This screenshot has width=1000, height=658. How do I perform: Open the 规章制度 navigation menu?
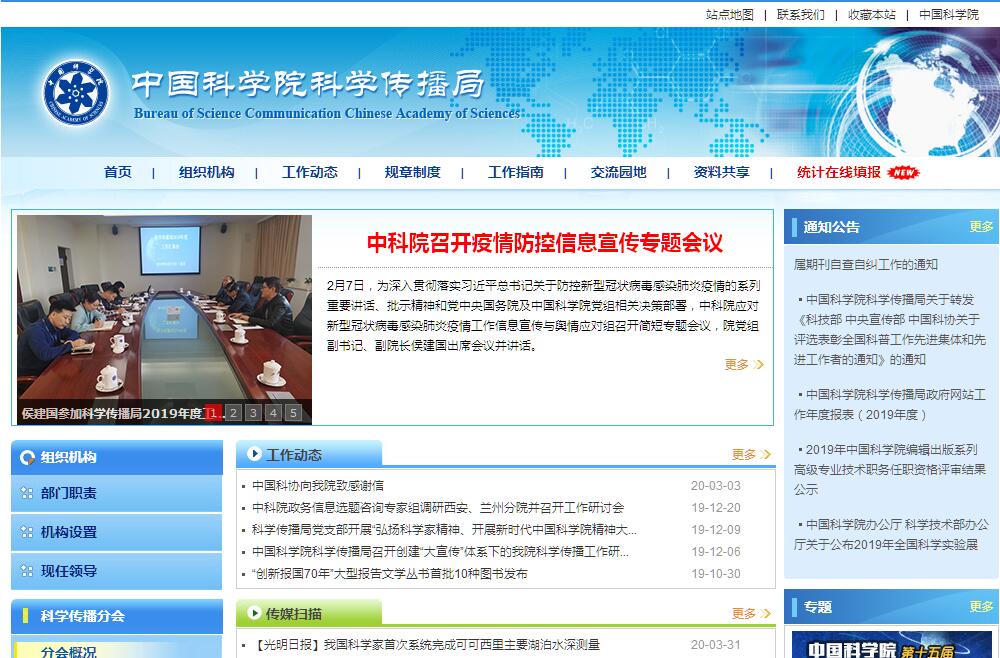tap(413, 172)
